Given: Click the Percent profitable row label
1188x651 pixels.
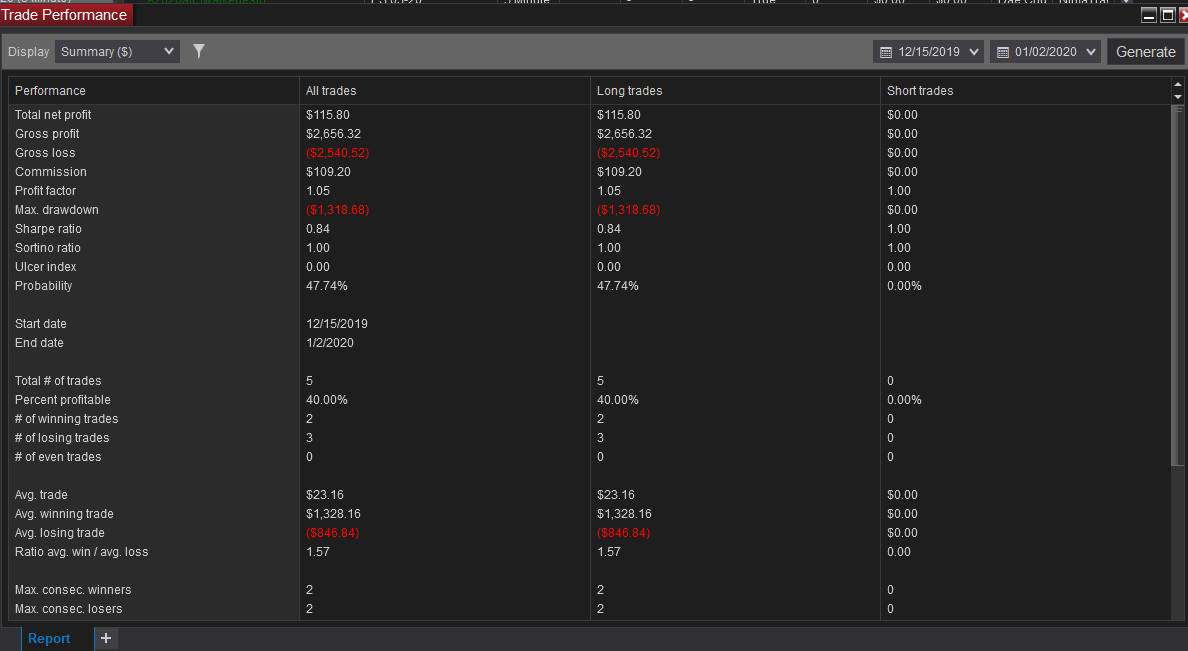Looking at the screenshot, I should coord(63,399).
